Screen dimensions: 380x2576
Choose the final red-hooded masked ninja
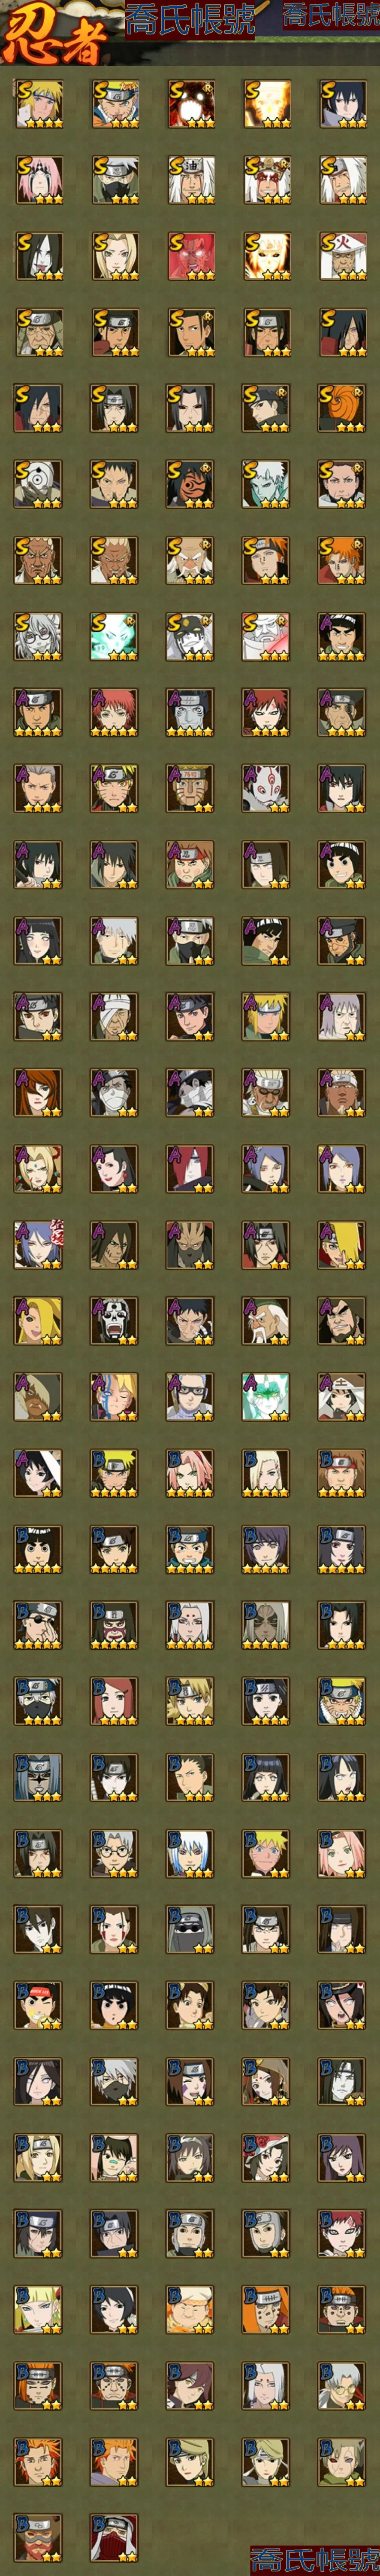(114, 2536)
